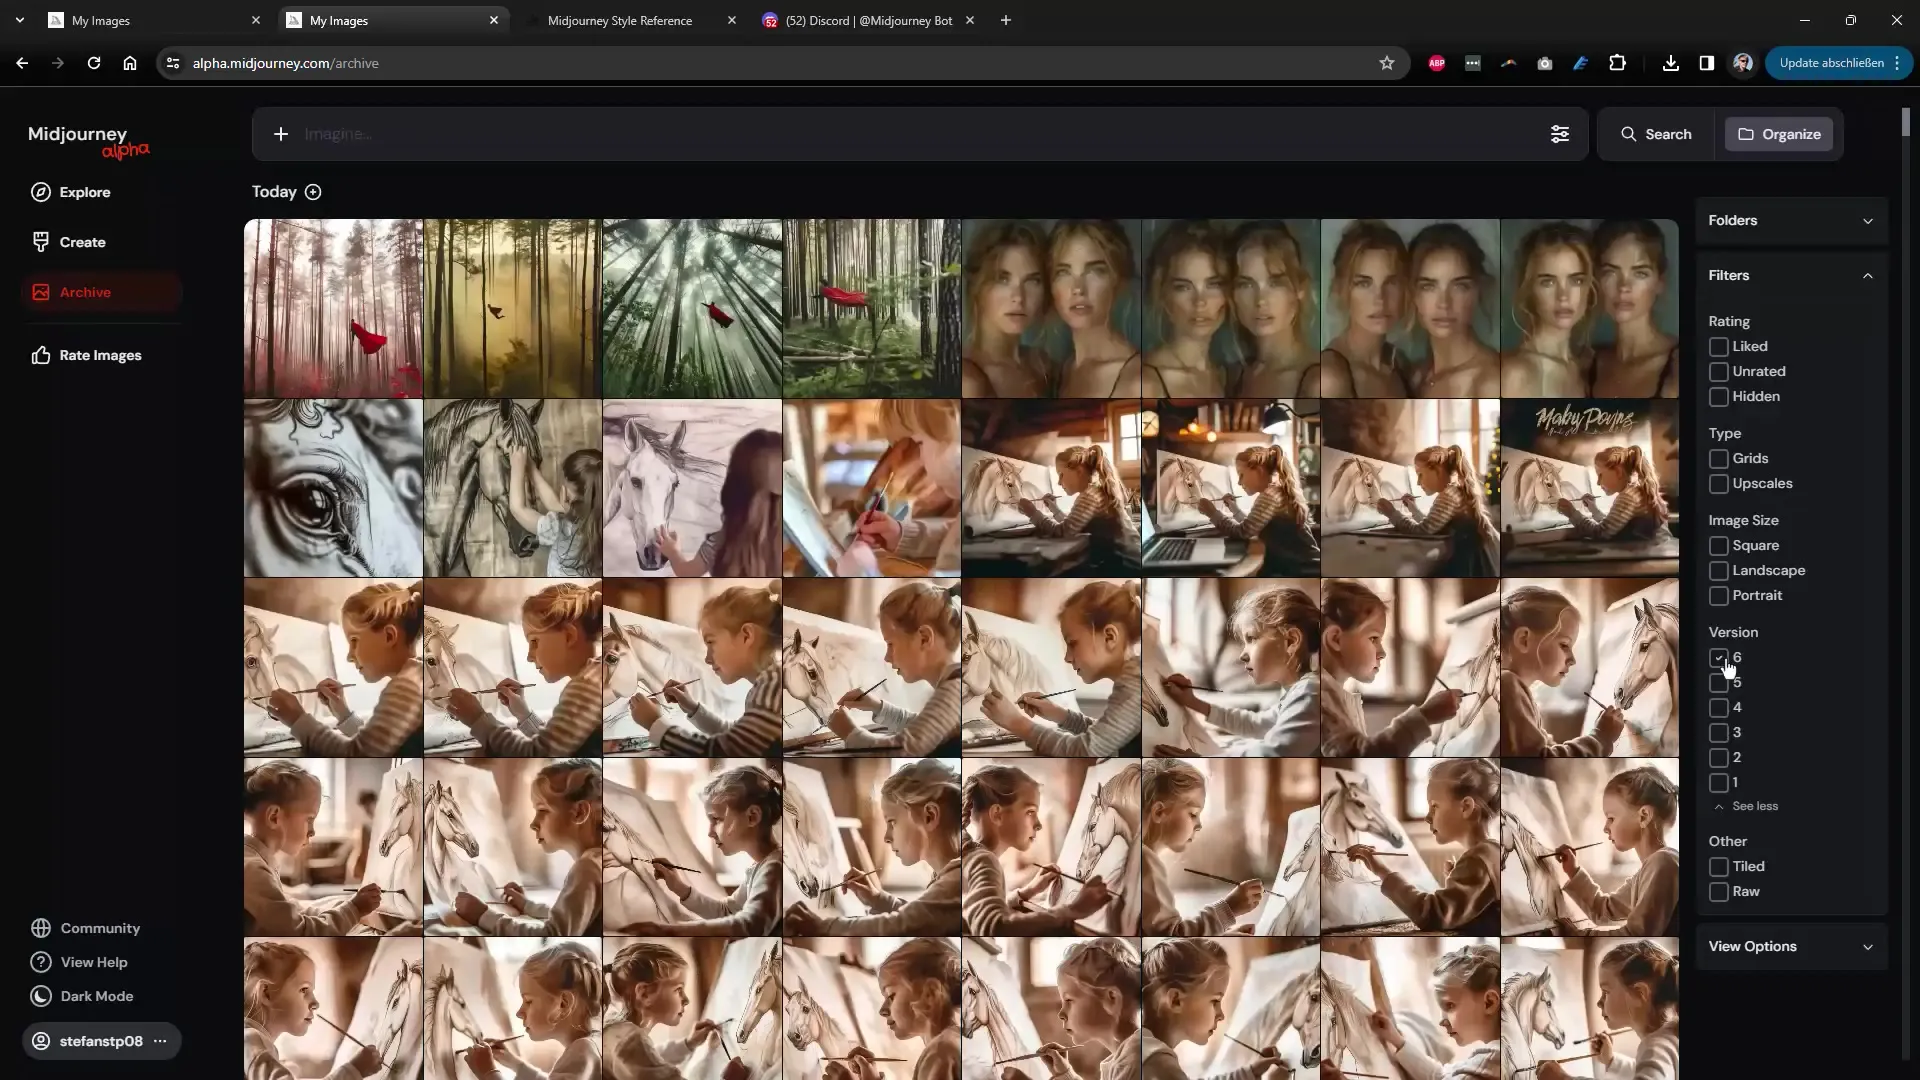
Task: Enable the Portrait image size filter
Action: point(1720,595)
